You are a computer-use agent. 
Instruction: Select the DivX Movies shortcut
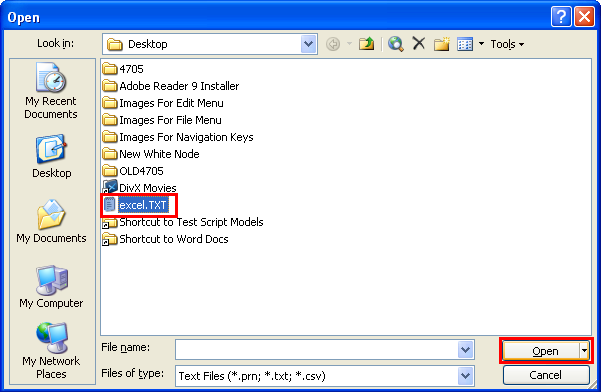pos(140,188)
